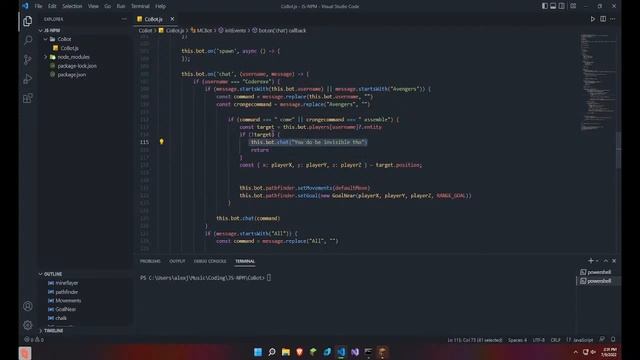Select the Terminal panel tab
640x360 pixels.
[245, 261]
